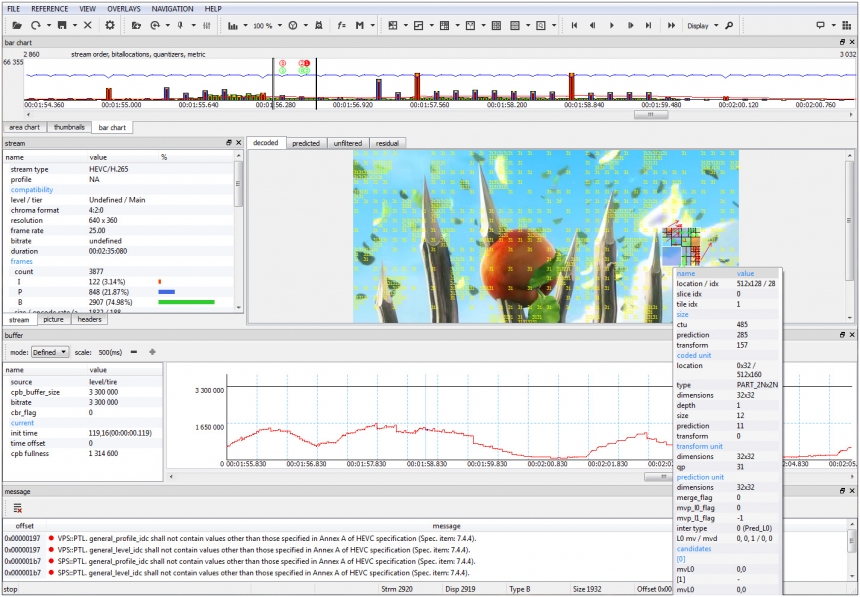Open settings gear icon

pyautogui.click(x=110, y=25)
